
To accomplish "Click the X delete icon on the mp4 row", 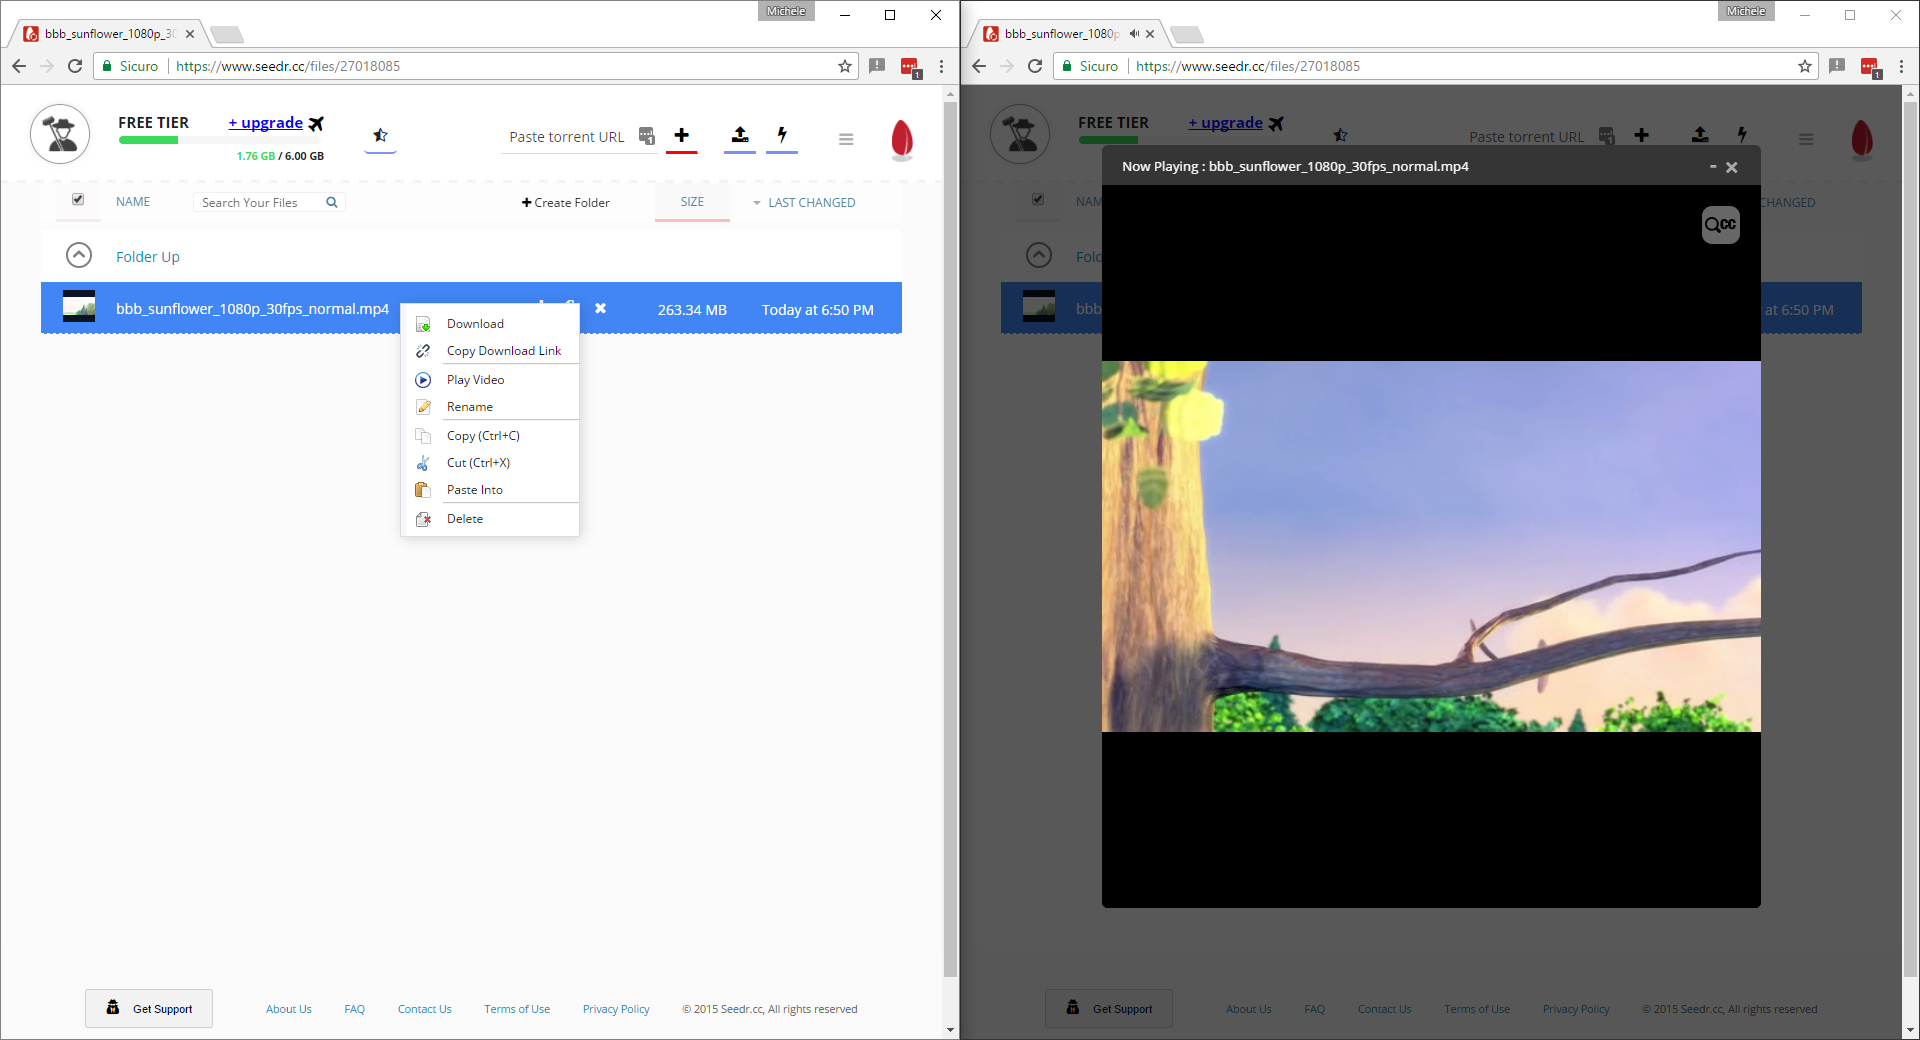I will point(601,308).
